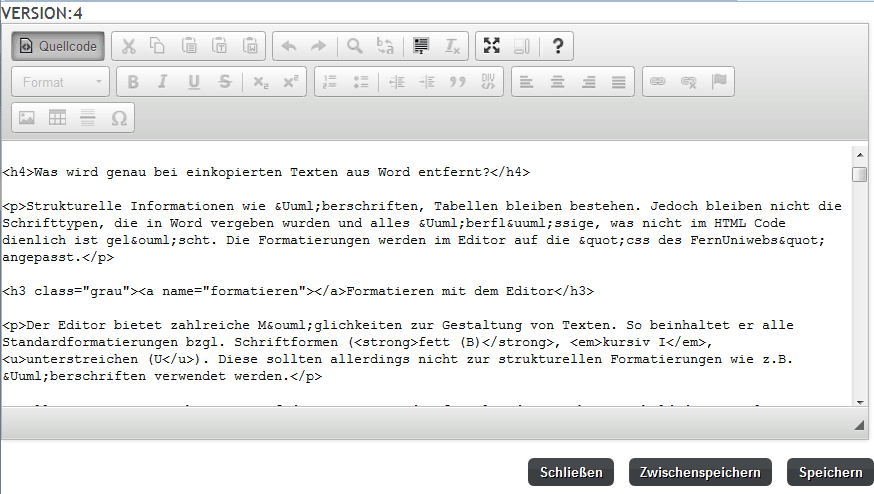Viewport: 874px width, 494px height.
Task: Toggle underline formatting
Action: pyautogui.click(x=193, y=82)
